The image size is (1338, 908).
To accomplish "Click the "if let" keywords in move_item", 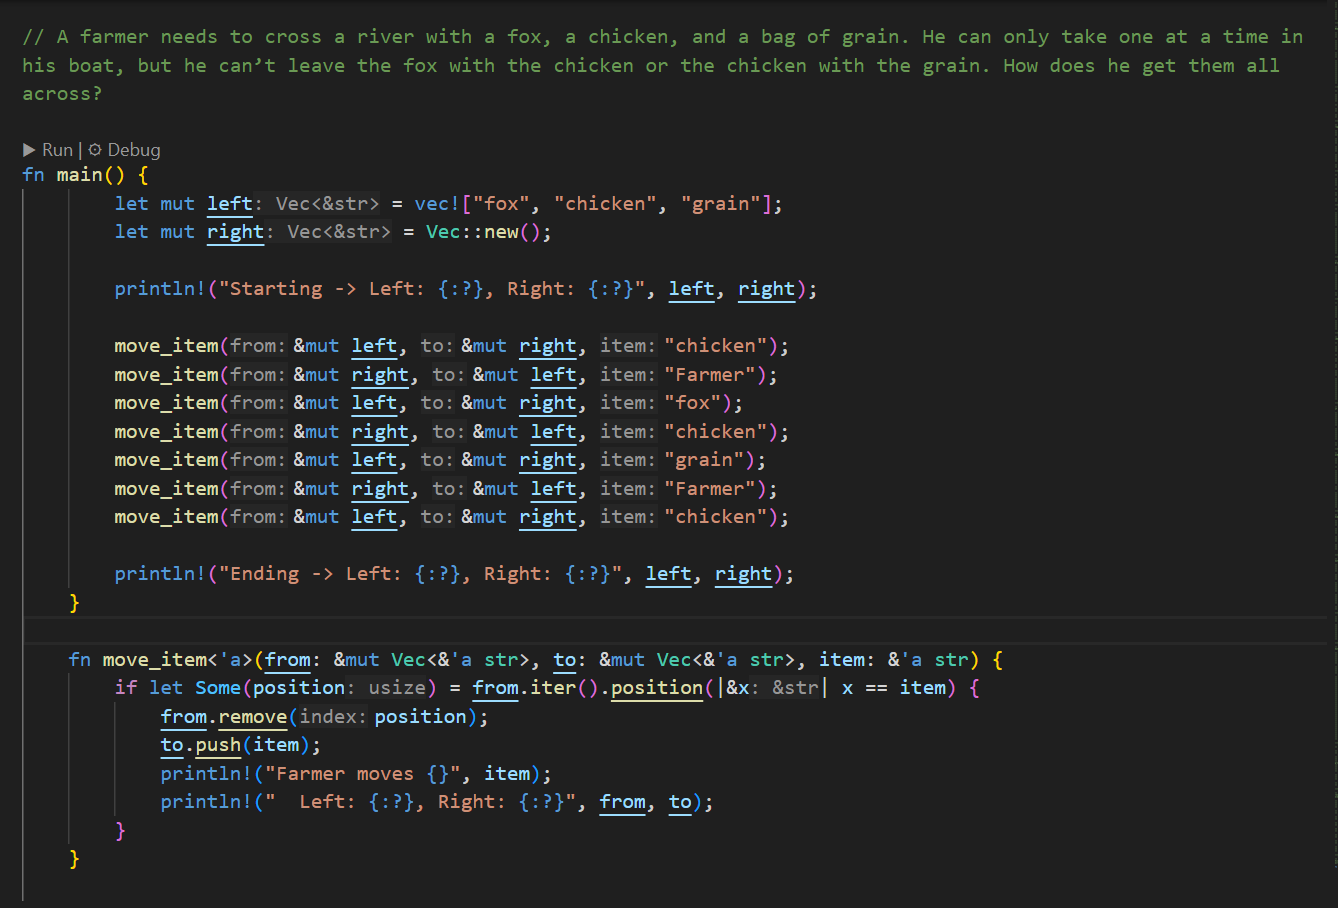I will [x=149, y=688].
